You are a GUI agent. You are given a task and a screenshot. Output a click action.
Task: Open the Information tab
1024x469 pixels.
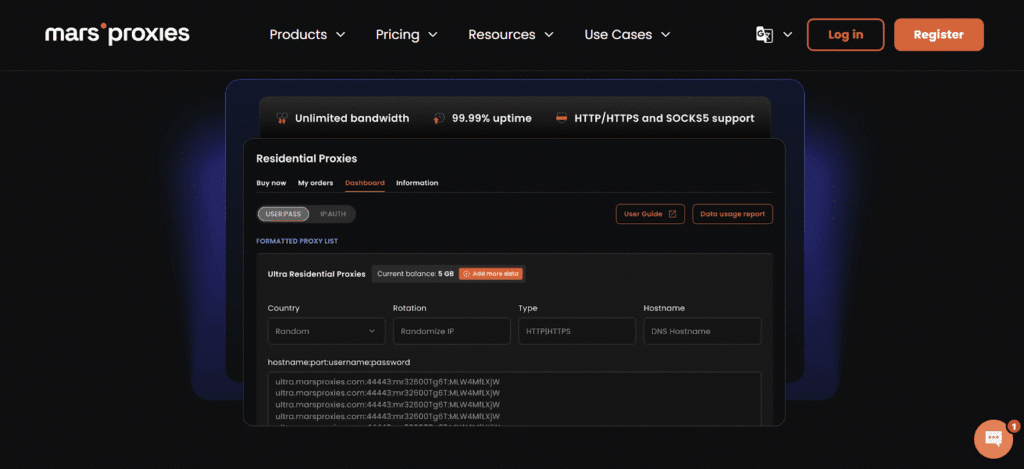(x=417, y=183)
